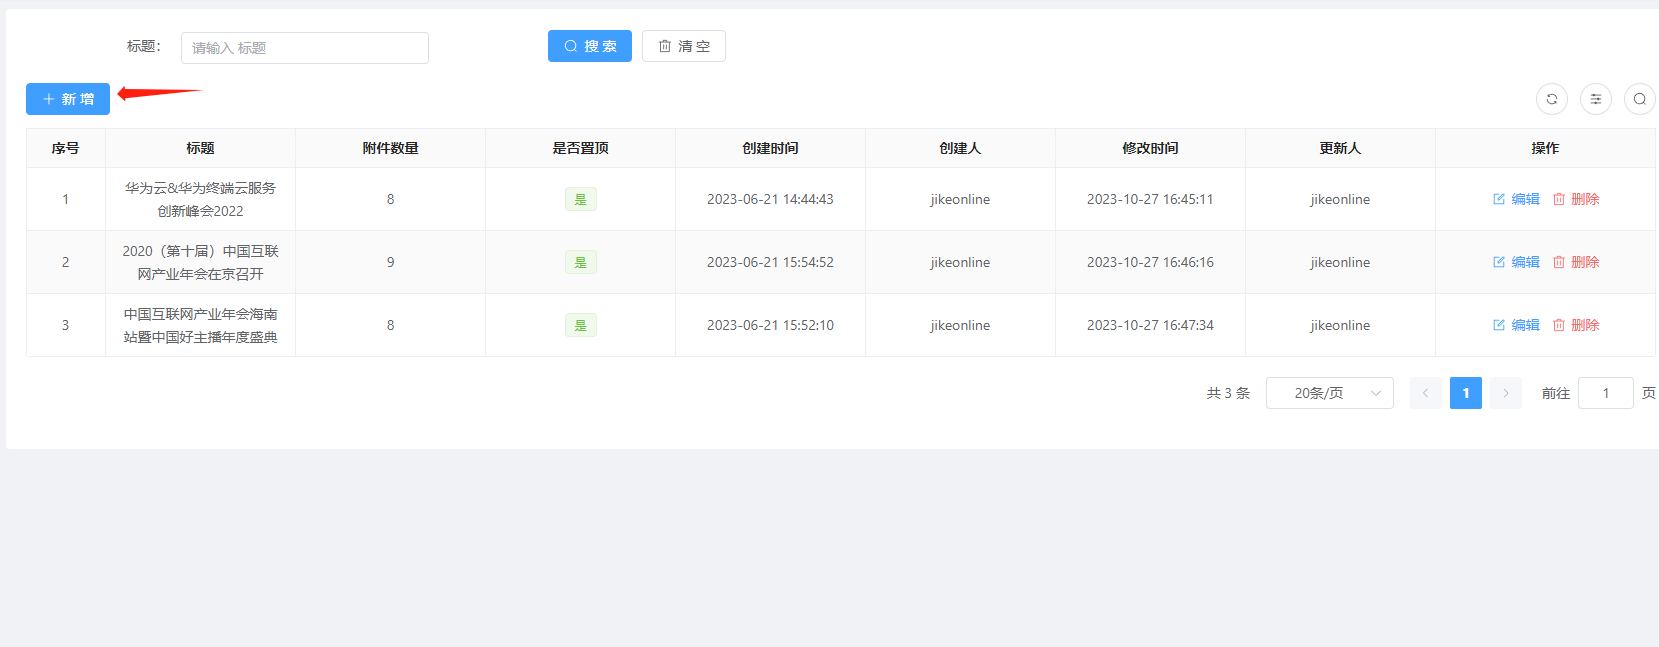The width and height of the screenshot is (1659, 647).
Task: Go to previous page arrow
Action: [x=1425, y=393]
